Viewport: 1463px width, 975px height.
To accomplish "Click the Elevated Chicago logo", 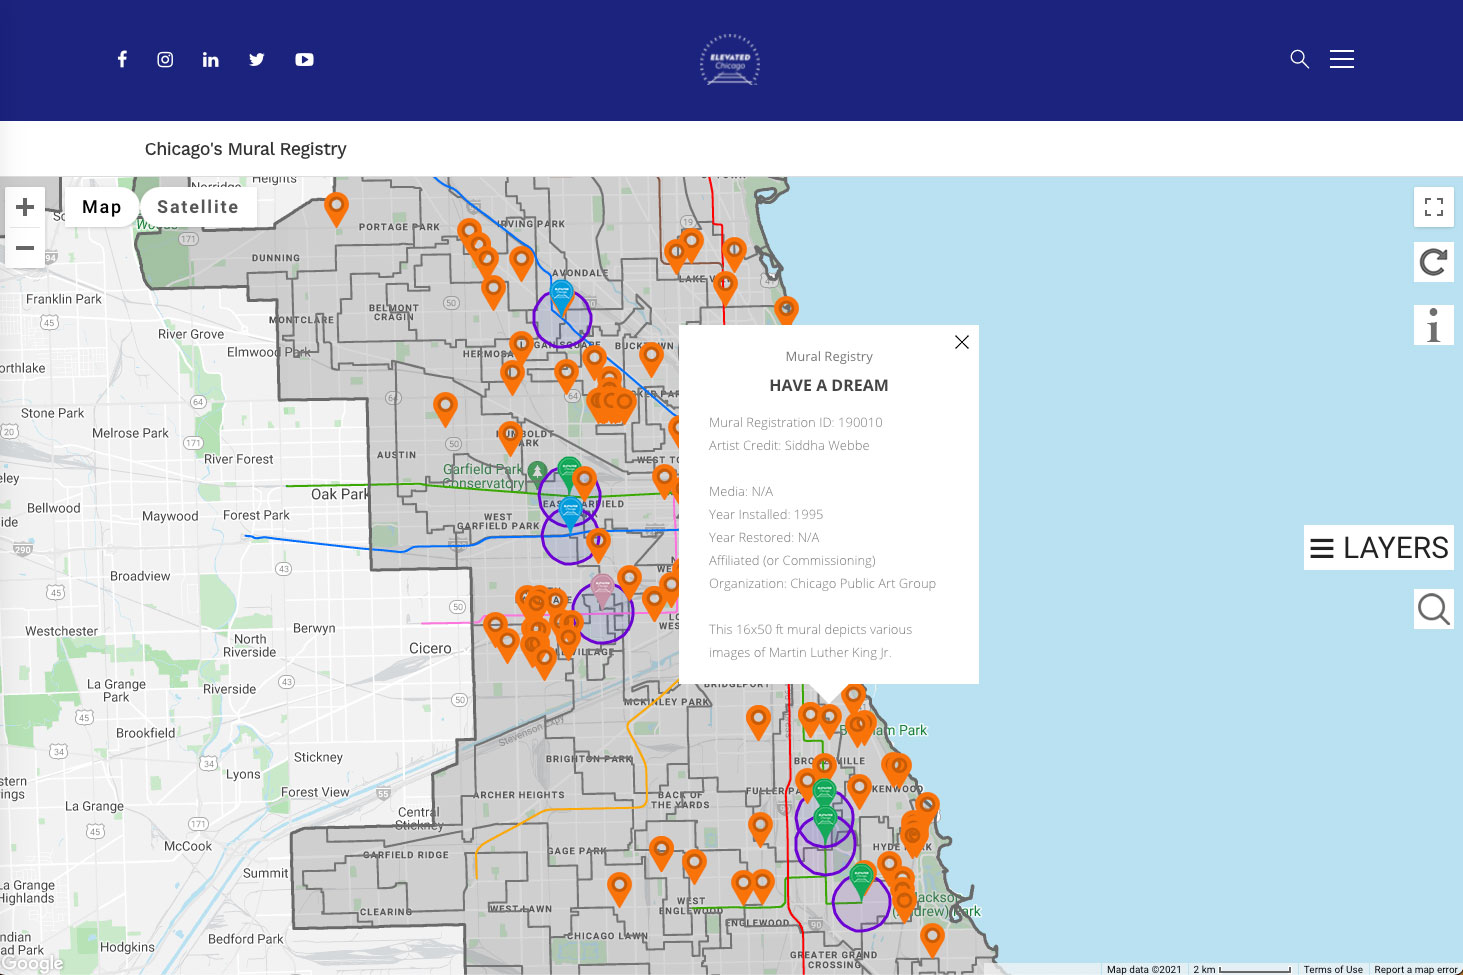I will click(729, 60).
